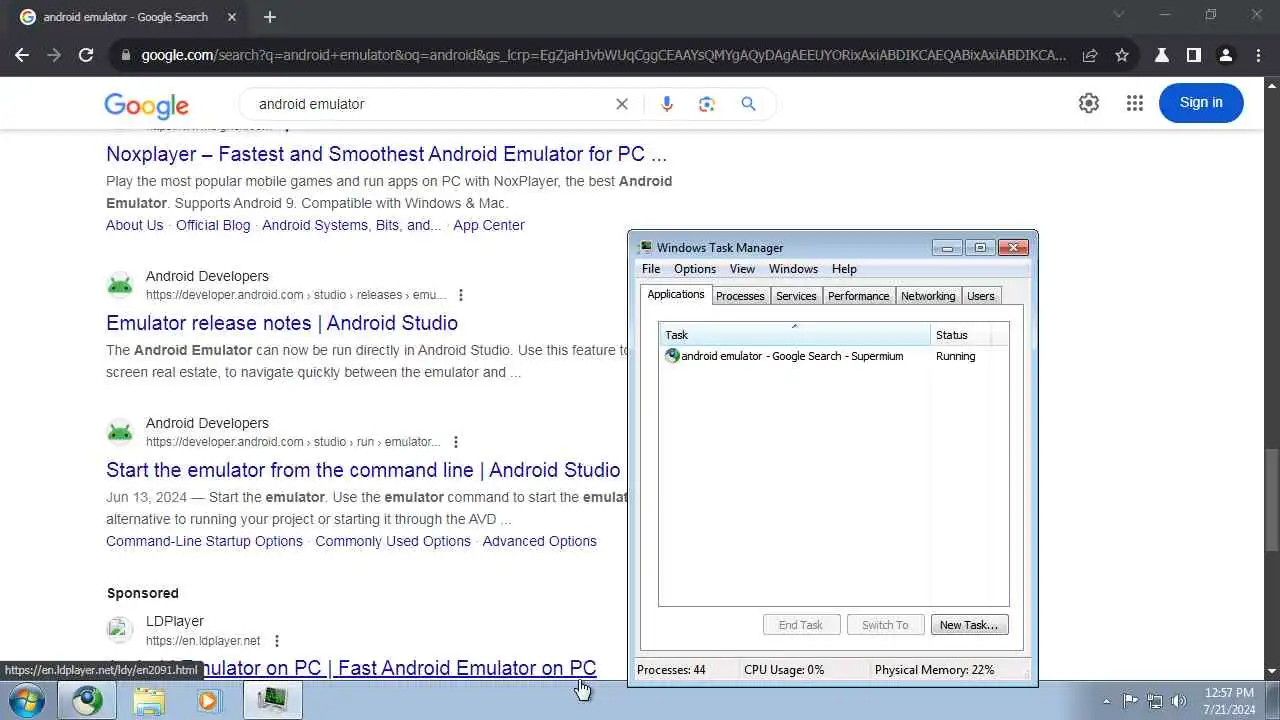Click the New Task... button

(969, 625)
